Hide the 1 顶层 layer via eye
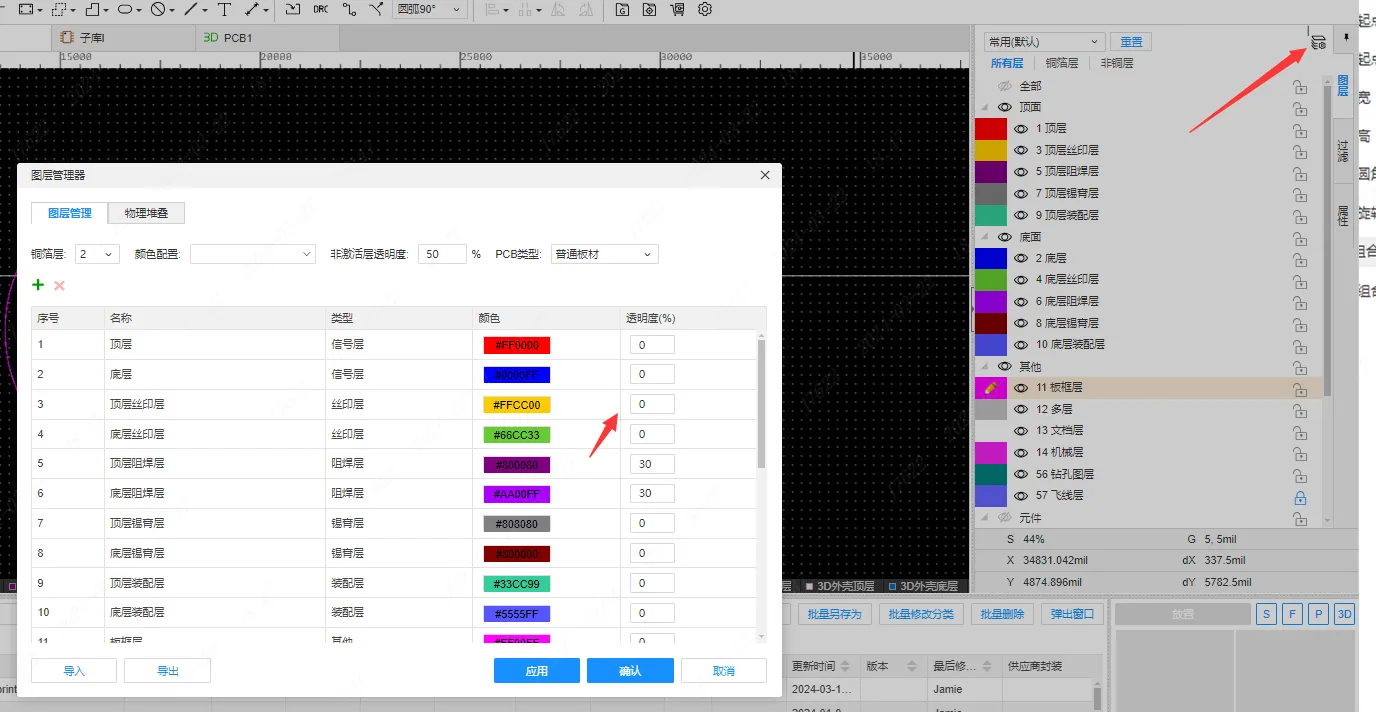The width and height of the screenshot is (1376, 712). point(1021,129)
